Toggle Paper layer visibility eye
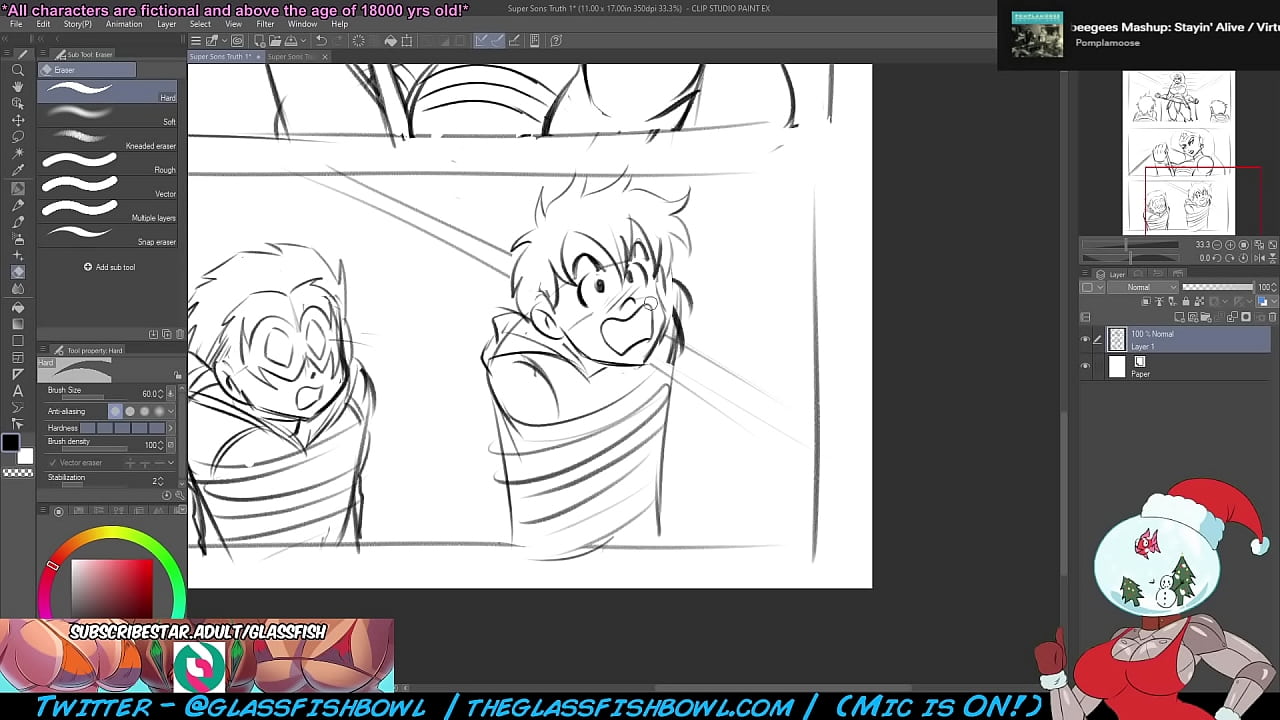The width and height of the screenshot is (1280, 720). click(1086, 367)
